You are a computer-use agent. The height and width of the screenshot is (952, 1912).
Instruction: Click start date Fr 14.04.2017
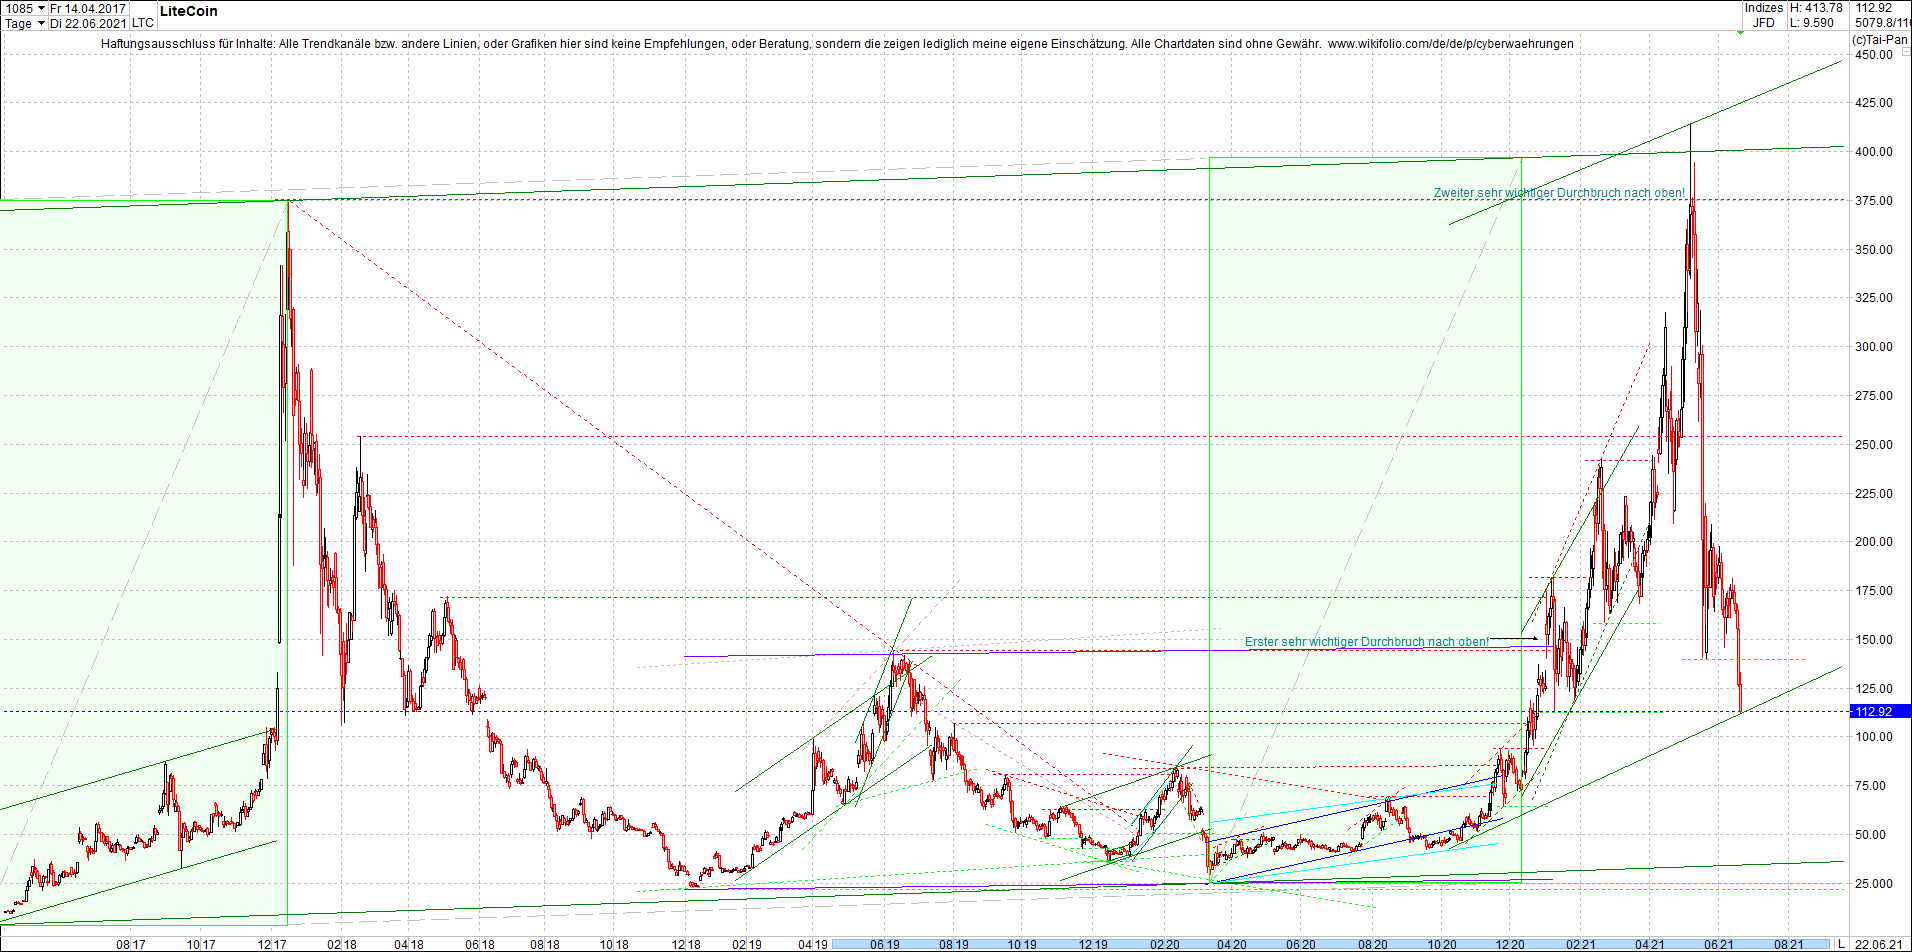coord(88,8)
